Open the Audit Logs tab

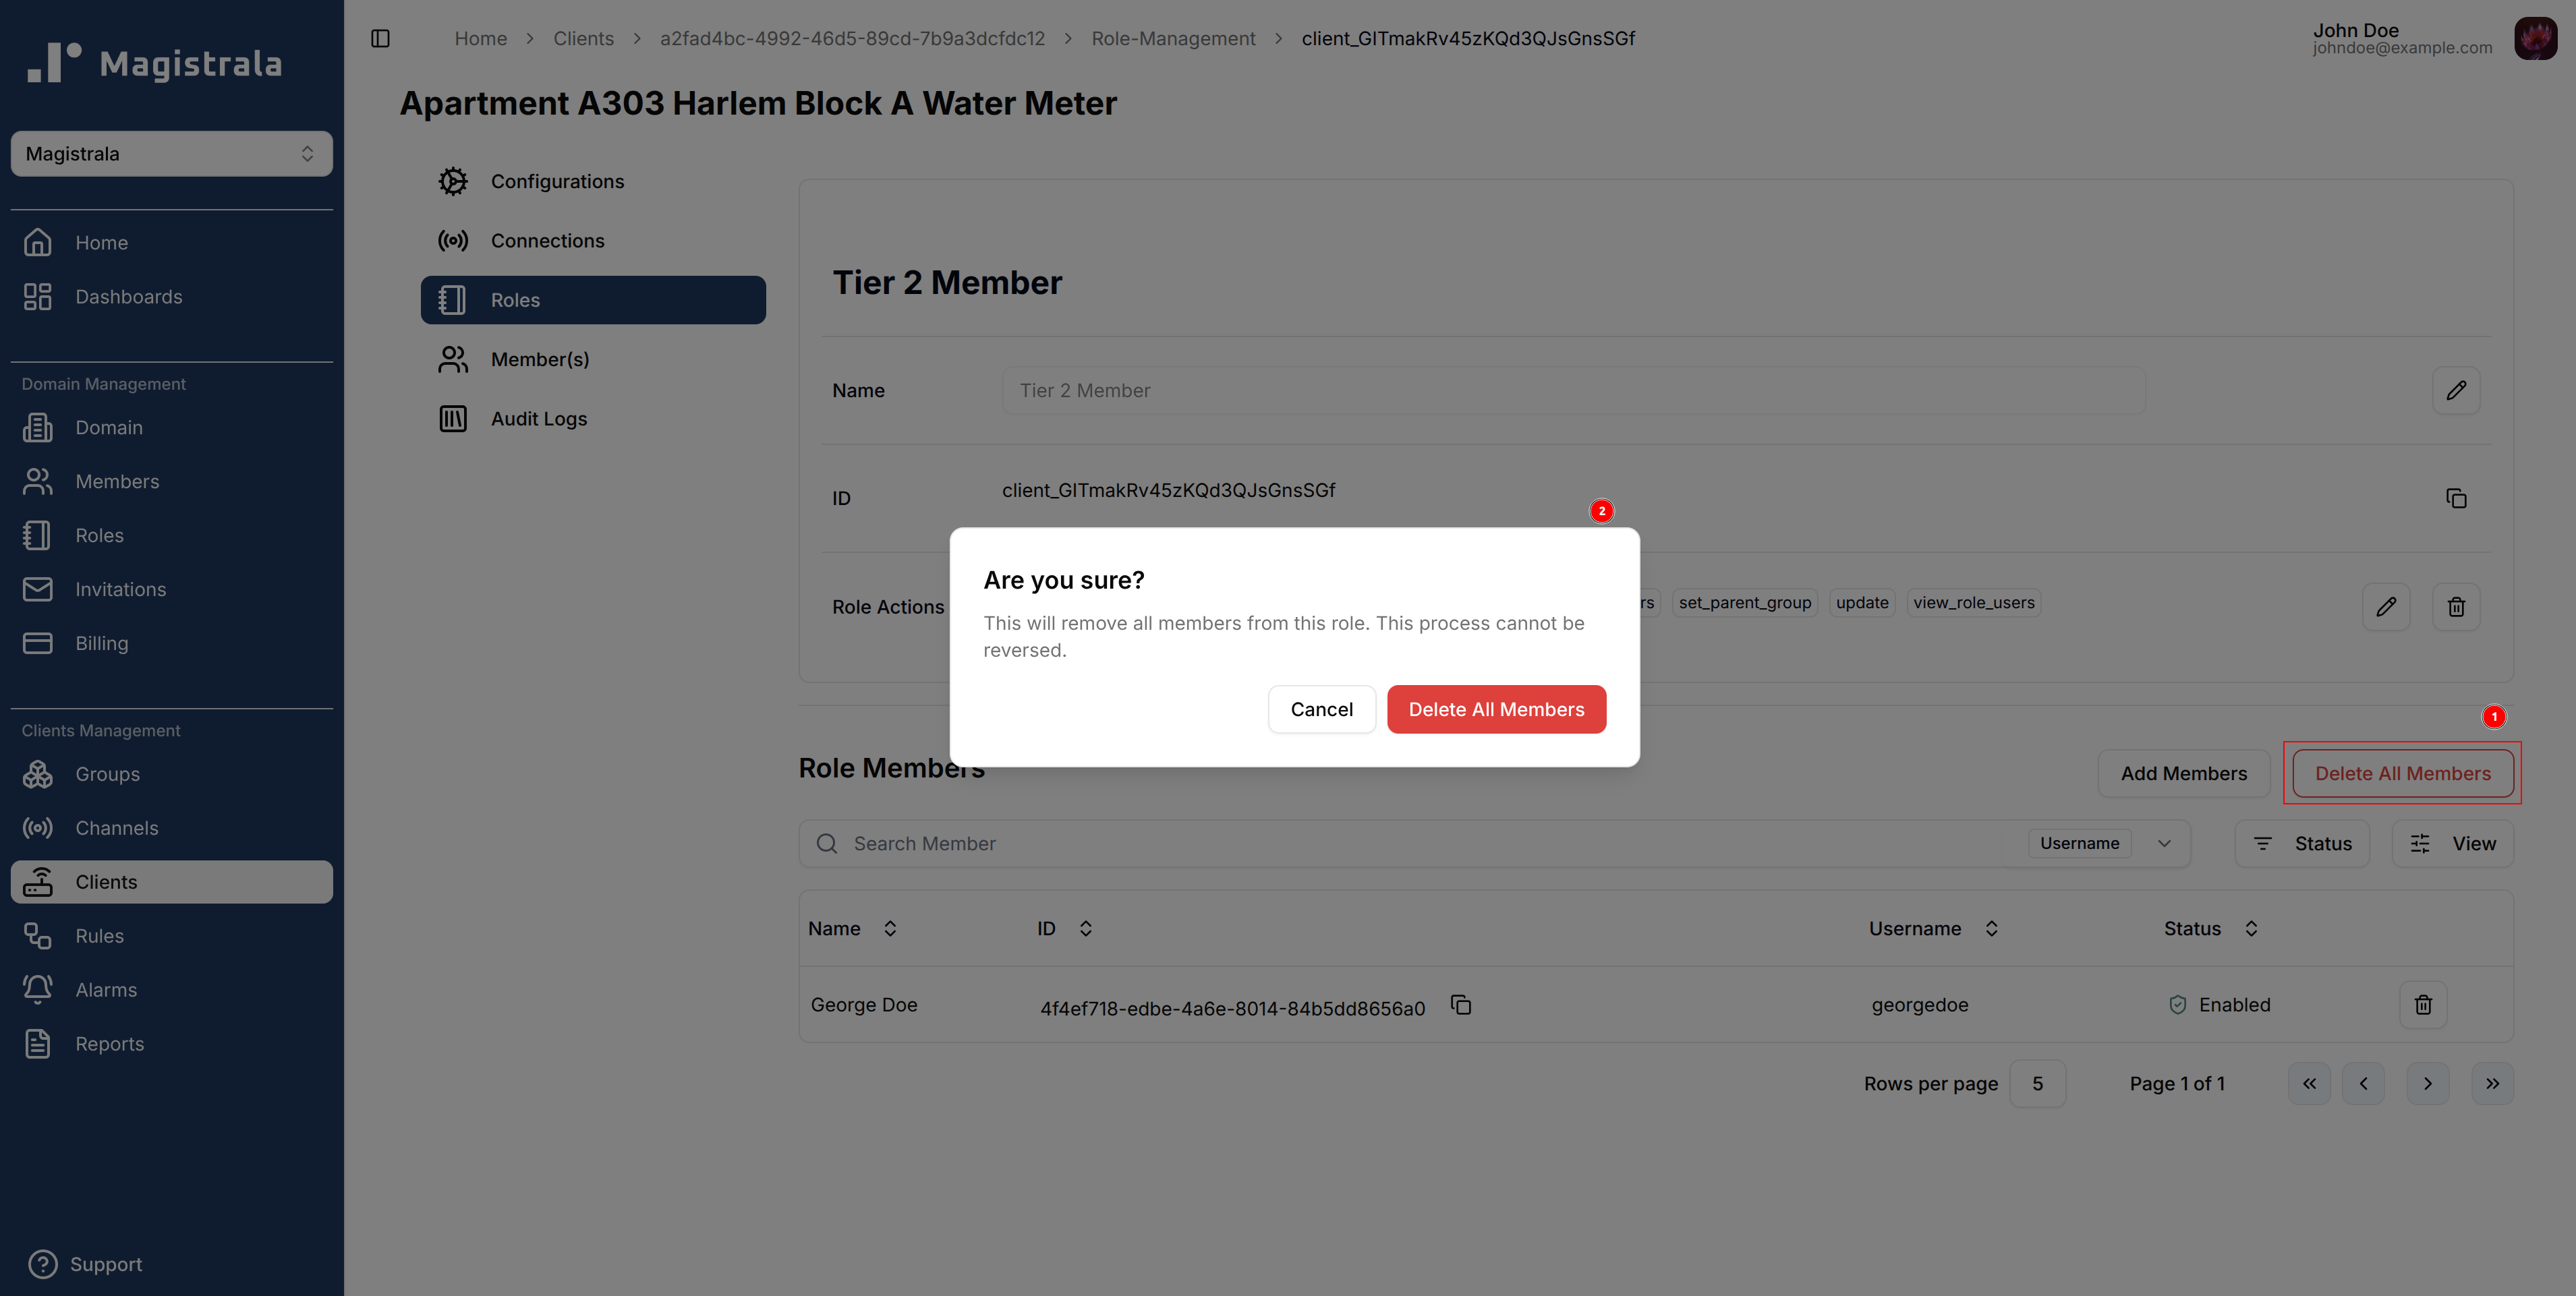pyautogui.click(x=538, y=419)
